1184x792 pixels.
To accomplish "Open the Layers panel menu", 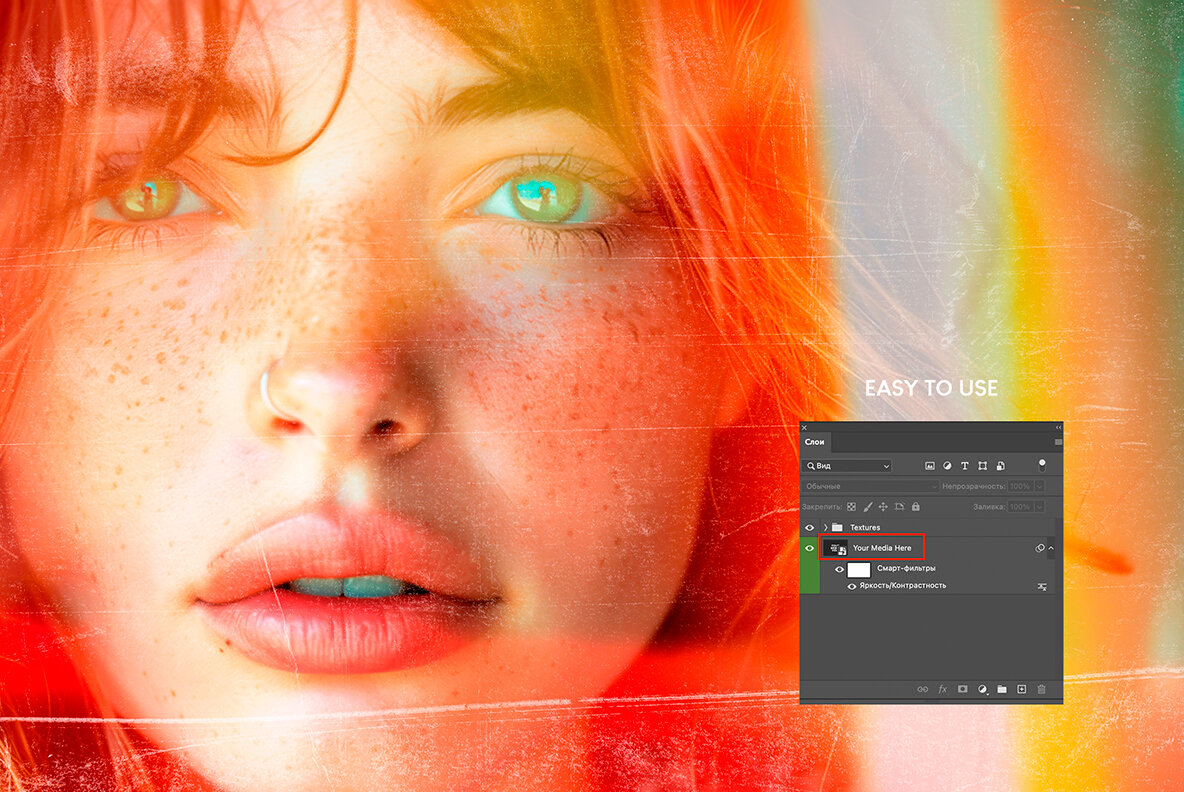I will pyautogui.click(x=1059, y=440).
